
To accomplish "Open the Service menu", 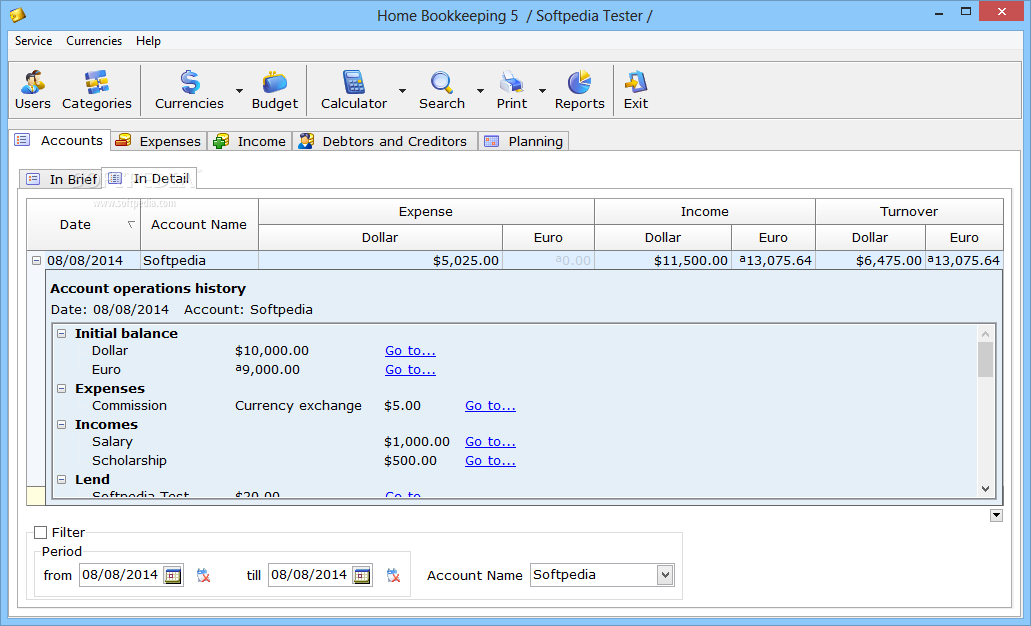I will click(34, 41).
